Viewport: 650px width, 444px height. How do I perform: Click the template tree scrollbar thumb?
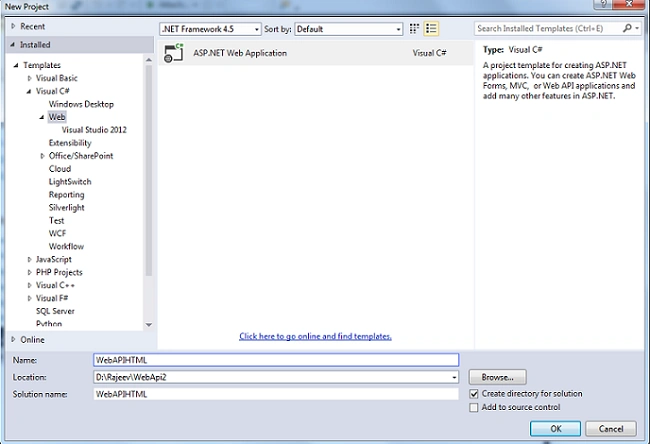click(x=149, y=170)
